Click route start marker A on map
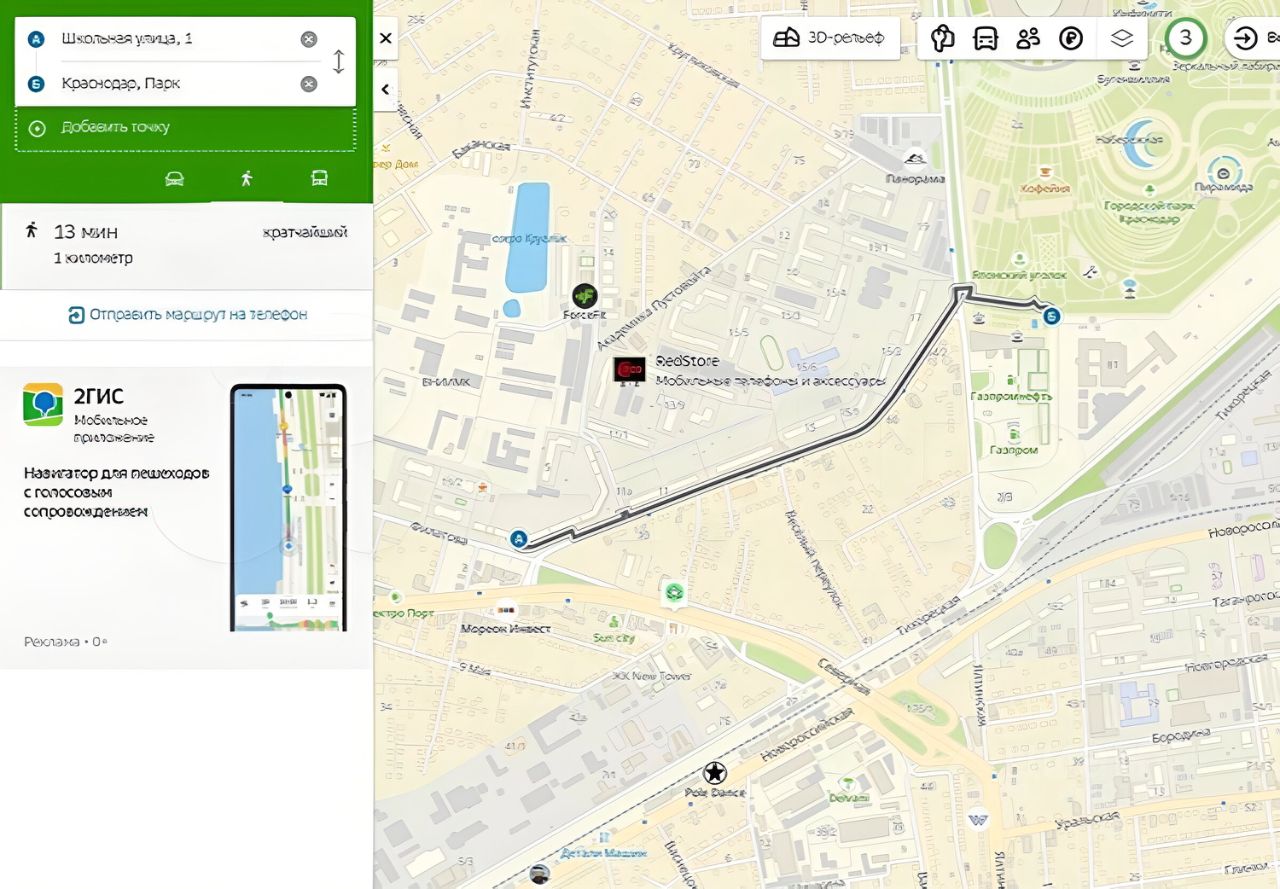 tap(518, 539)
